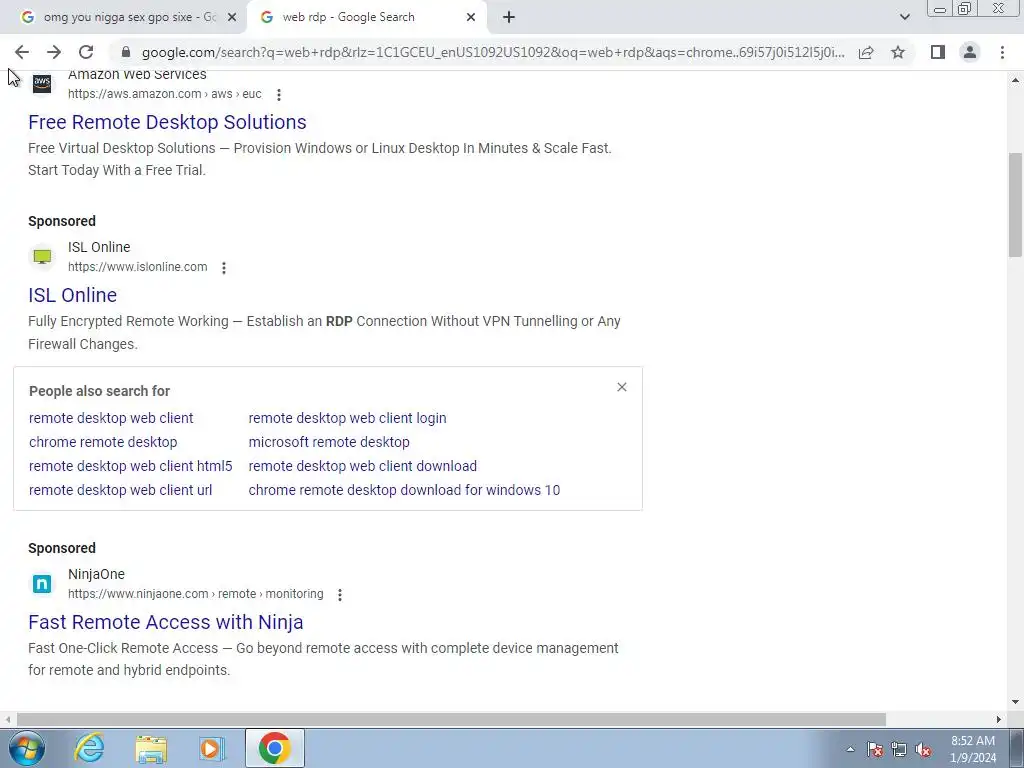
Task: Share this page icon in address bar
Action: (866, 52)
